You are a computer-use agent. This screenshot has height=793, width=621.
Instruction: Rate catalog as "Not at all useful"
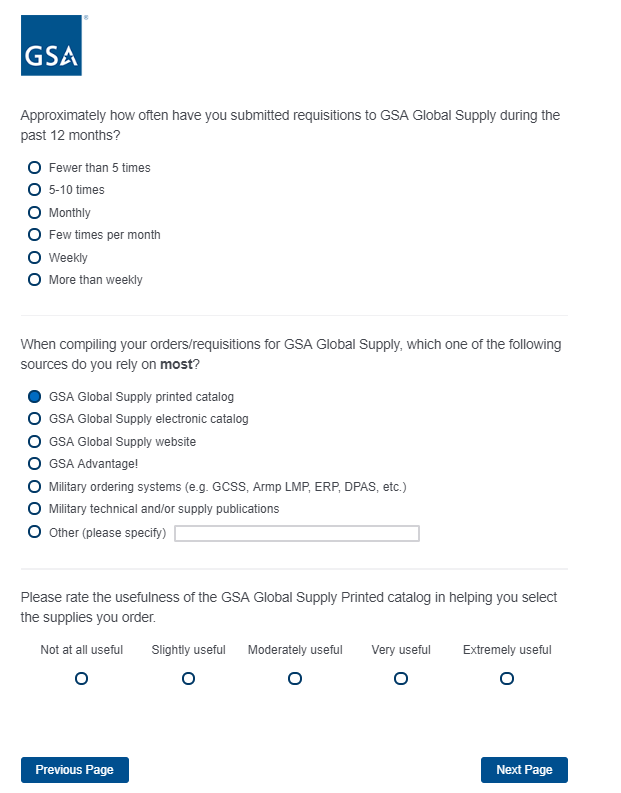(82, 679)
